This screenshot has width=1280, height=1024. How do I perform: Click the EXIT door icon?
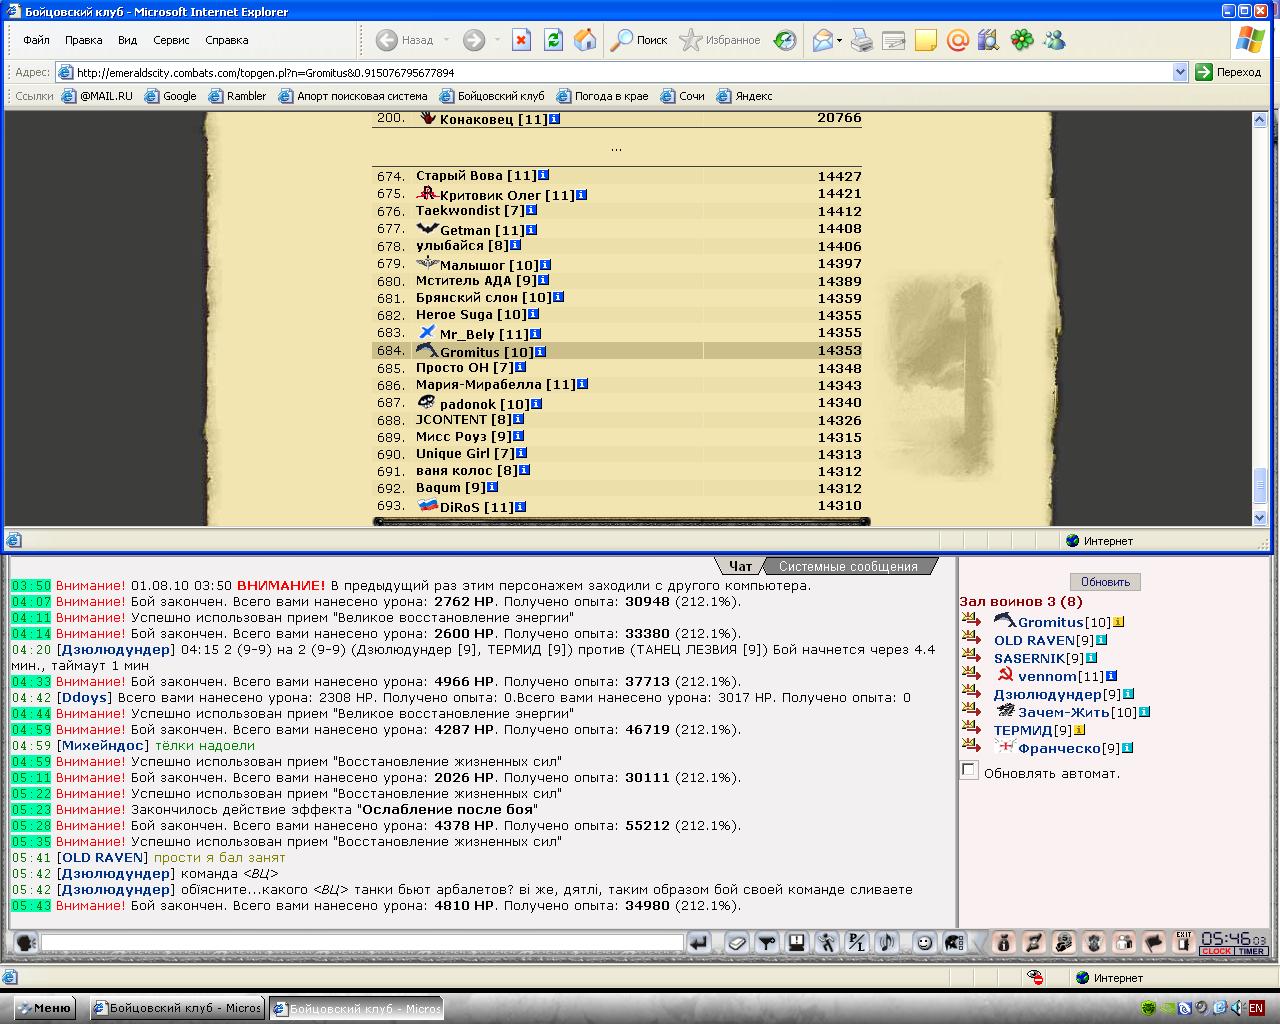pyautogui.click(x=1184, y=942)
